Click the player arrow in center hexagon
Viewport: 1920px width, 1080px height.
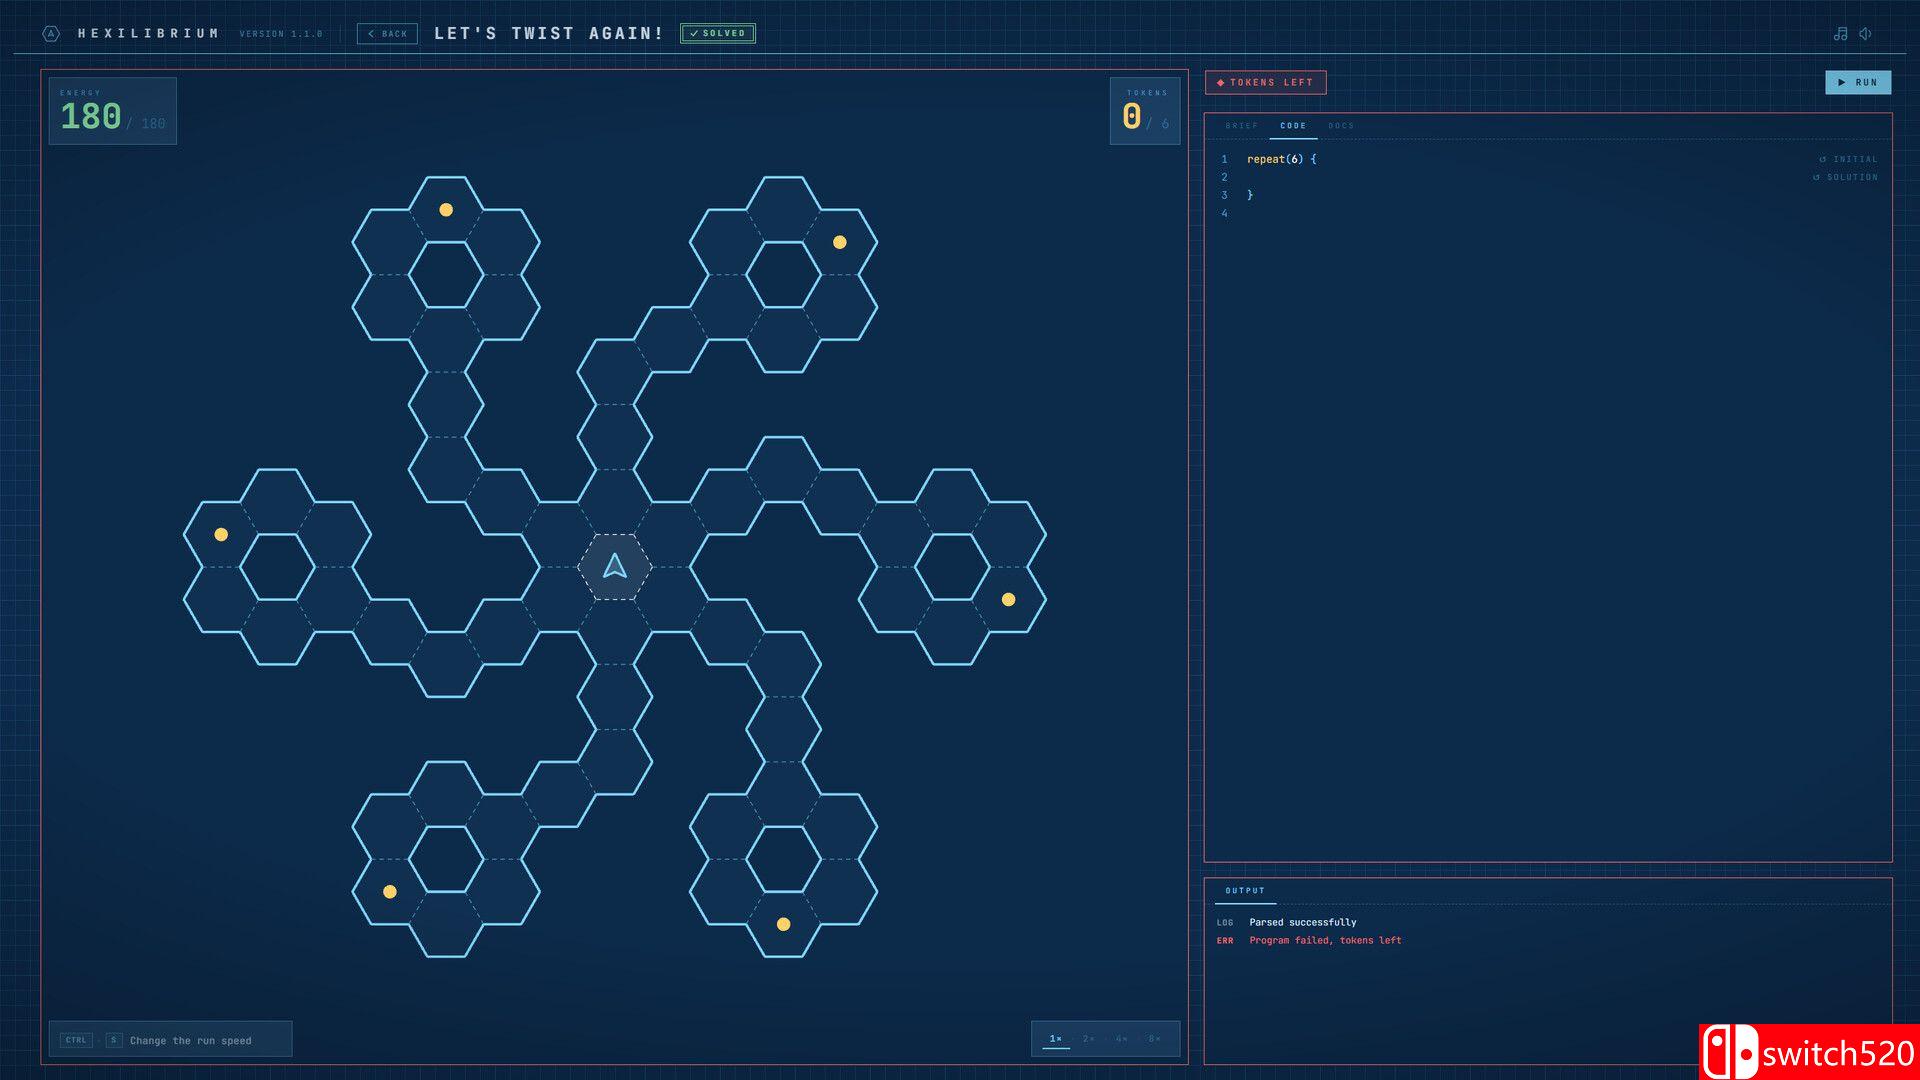click(x=615, y=567)
